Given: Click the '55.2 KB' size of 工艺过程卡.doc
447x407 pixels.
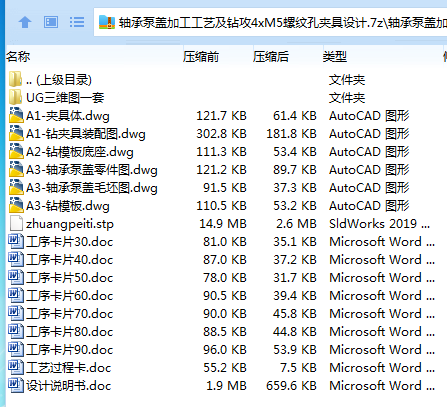Looking at the screenshot, I should click(x=225, y=367).
